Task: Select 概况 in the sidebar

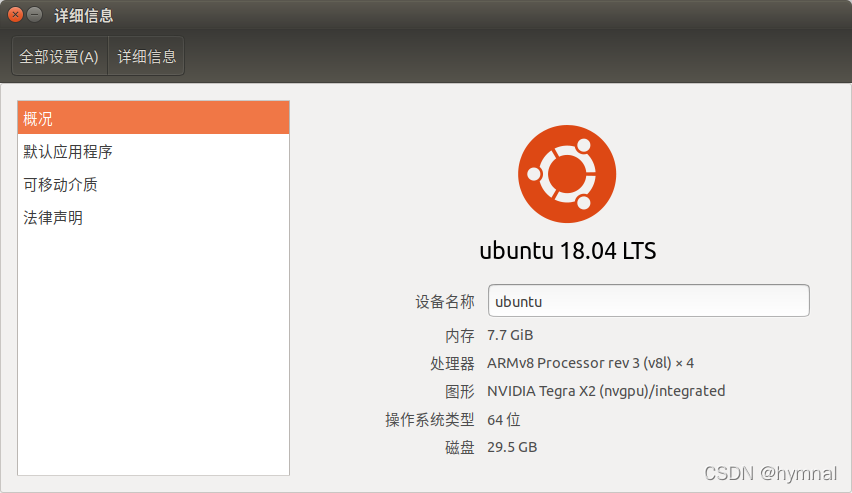Action: click(153, 118)
